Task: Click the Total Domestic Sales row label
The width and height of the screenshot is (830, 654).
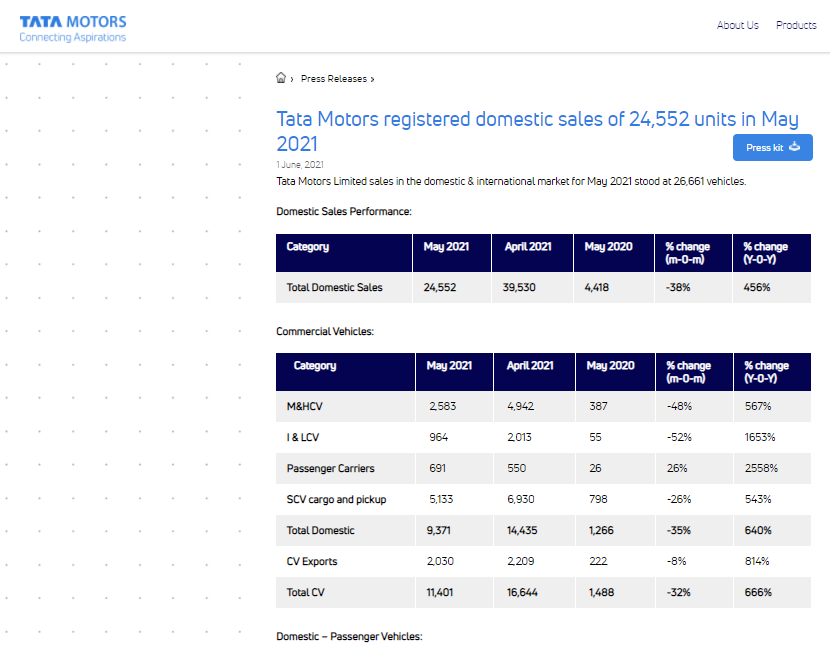Action: [x=334, y=288]
